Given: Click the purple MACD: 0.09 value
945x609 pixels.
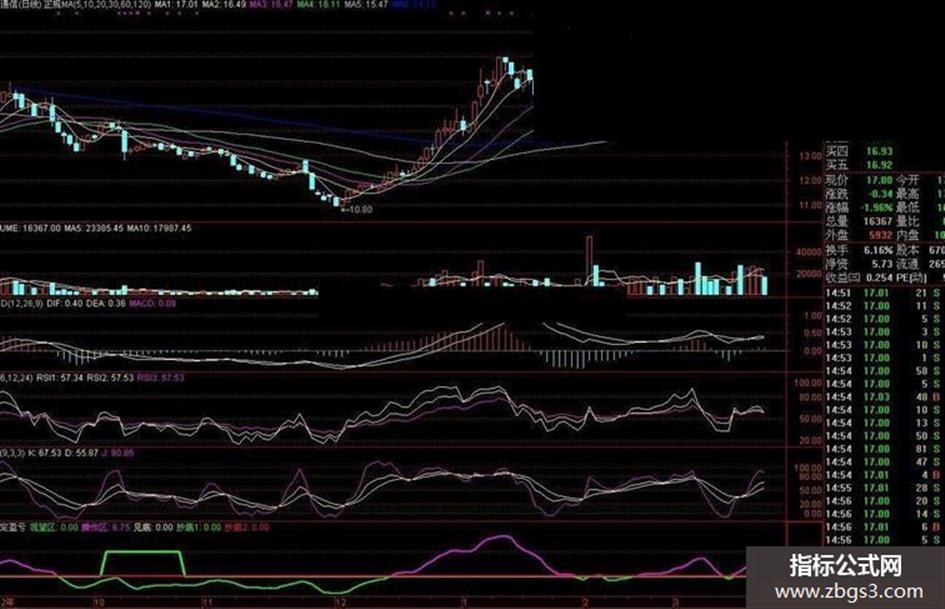Looking at the screenshot, I should (152, 303).
